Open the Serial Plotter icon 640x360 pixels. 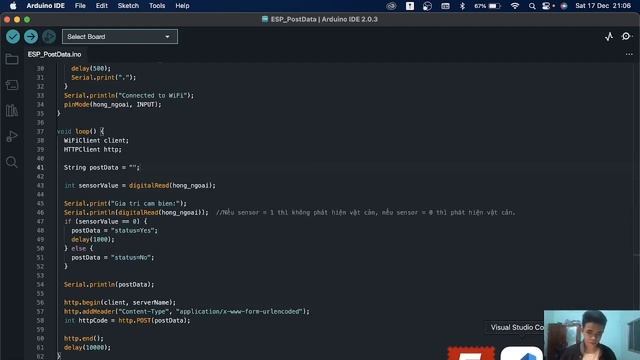click(x=609, y=37)
